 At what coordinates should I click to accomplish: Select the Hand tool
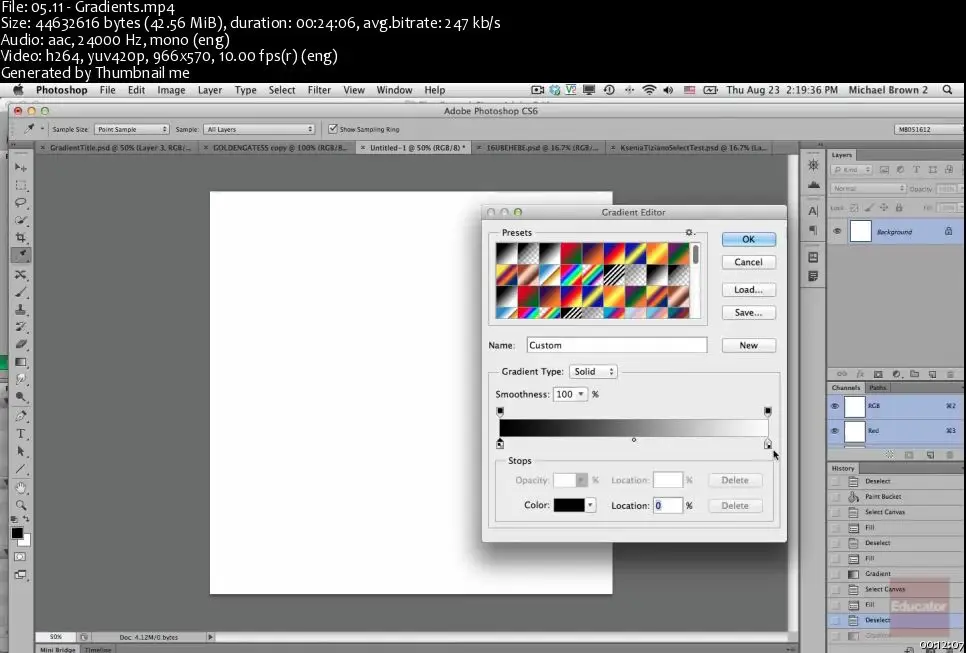pos(20,488)
